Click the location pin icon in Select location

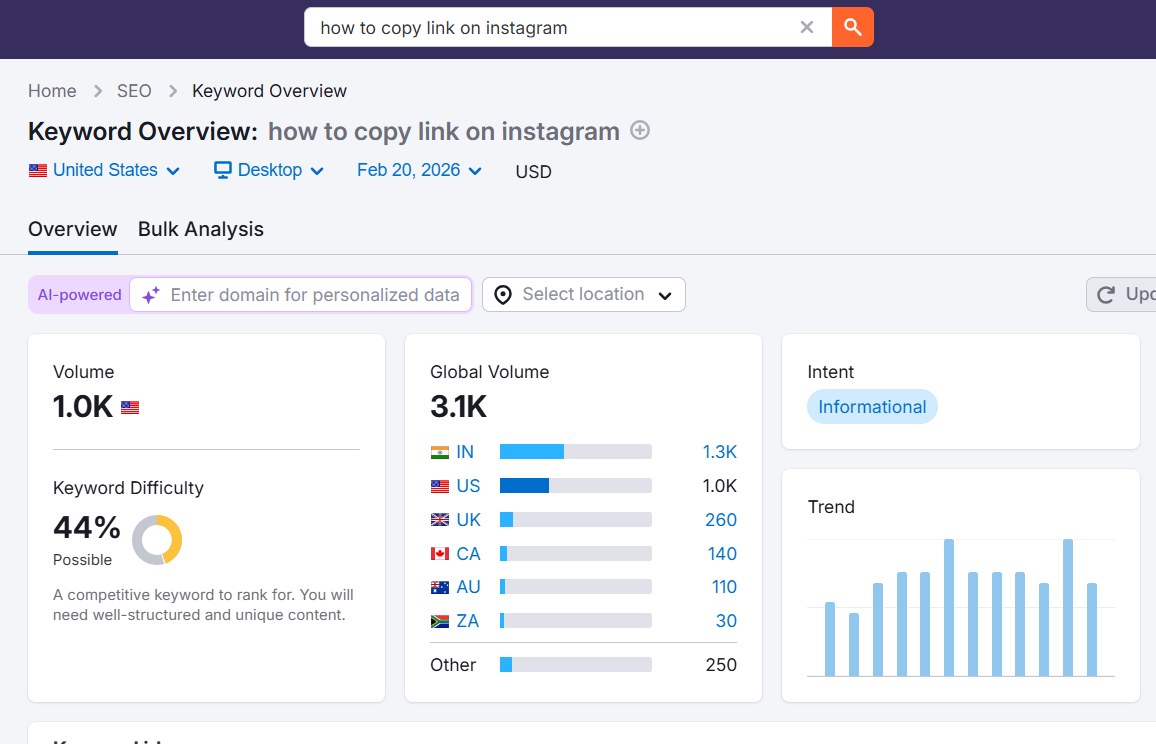pyautogui.click(x=502, y=294)
